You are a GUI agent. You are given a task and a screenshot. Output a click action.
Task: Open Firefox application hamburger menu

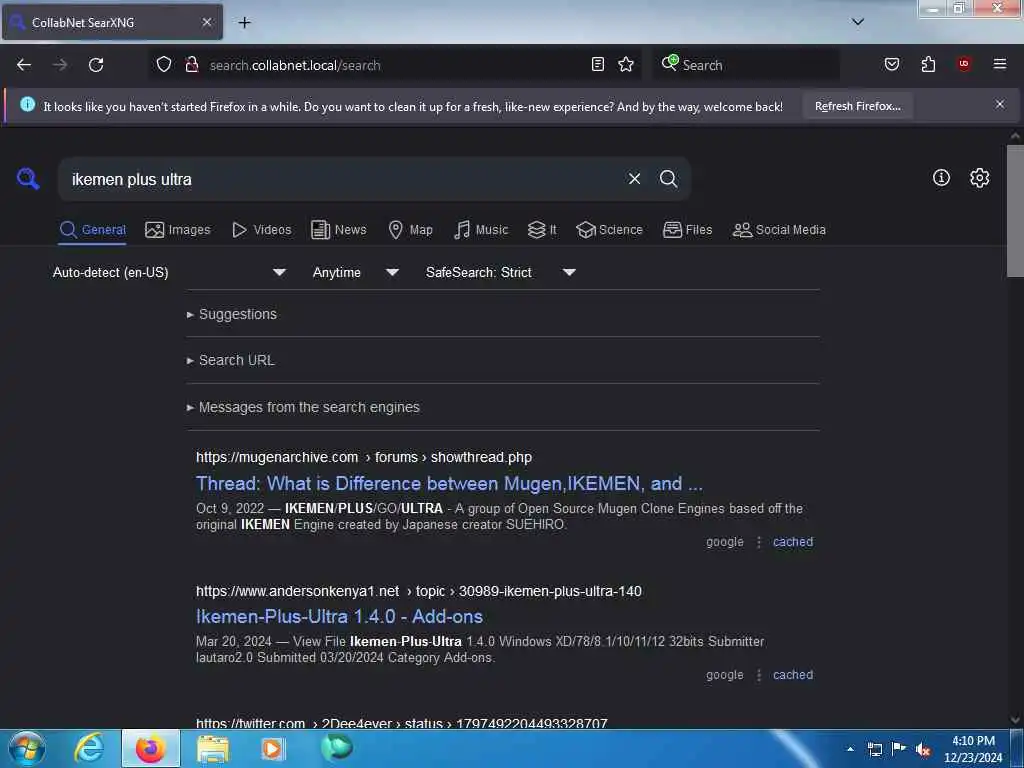click(999, 64)
